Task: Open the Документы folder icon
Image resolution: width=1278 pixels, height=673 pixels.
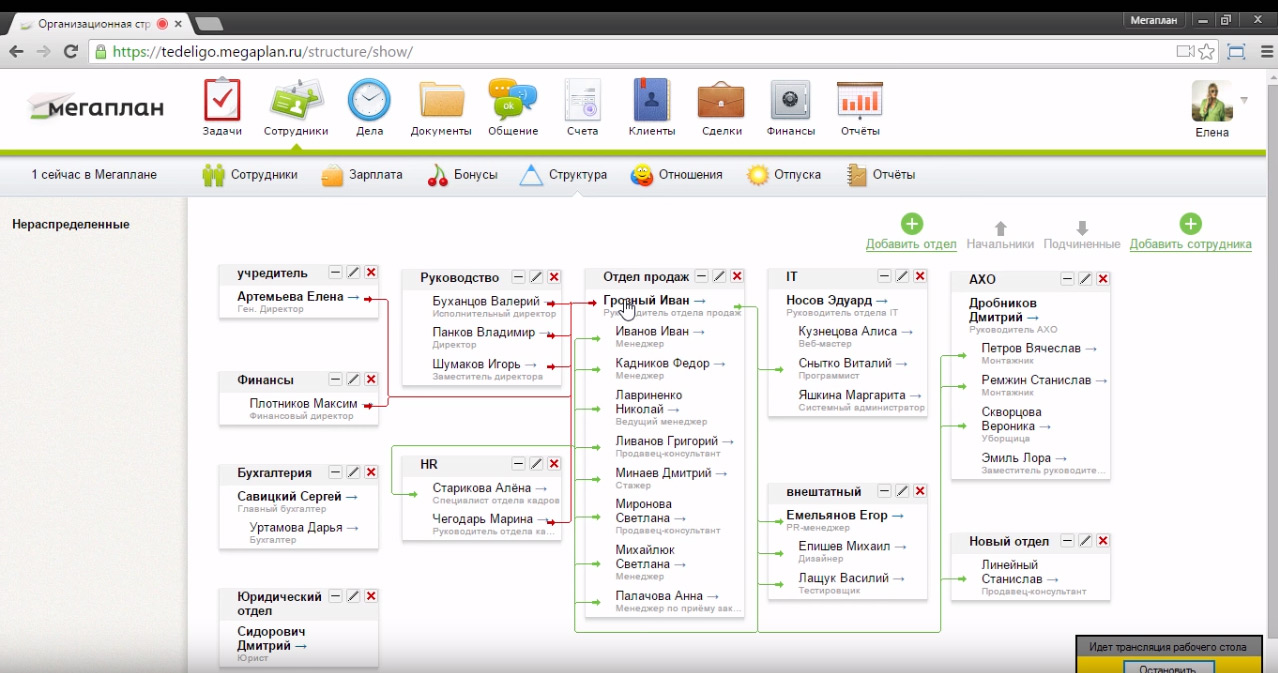Action: pos(441,101)
